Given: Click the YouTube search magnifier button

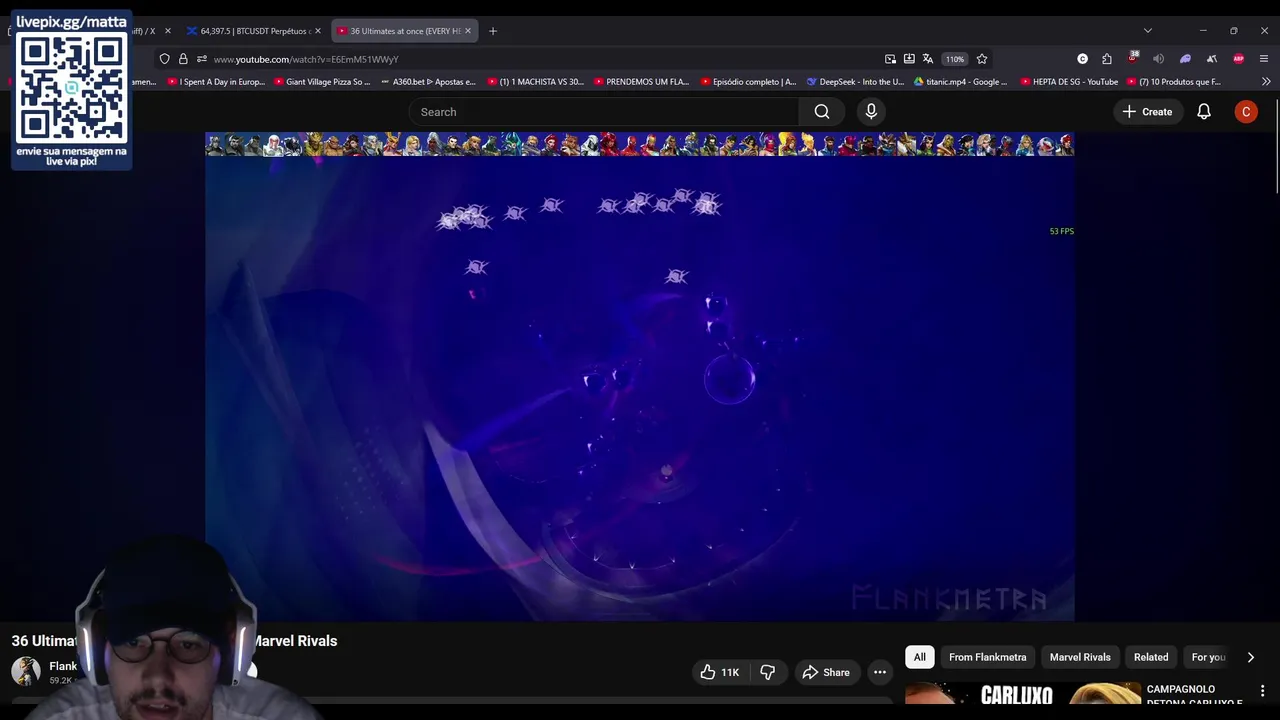Looking at the screenshot, I should pyautogui.click(x=822, y=112).
